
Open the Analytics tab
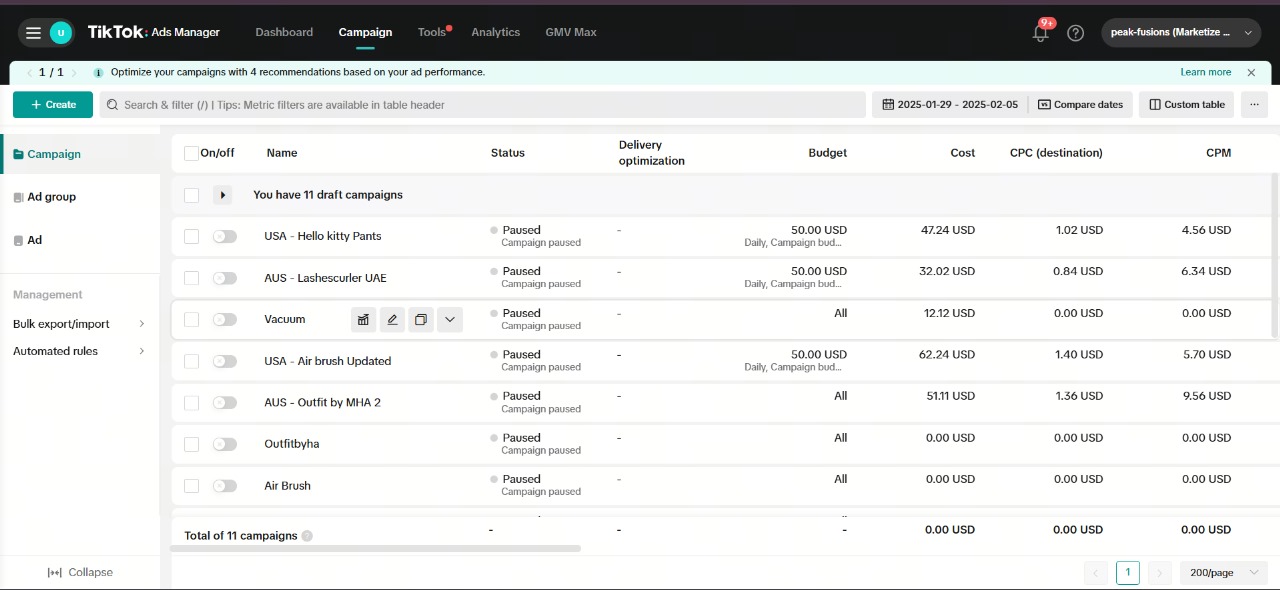coord(496,32)
